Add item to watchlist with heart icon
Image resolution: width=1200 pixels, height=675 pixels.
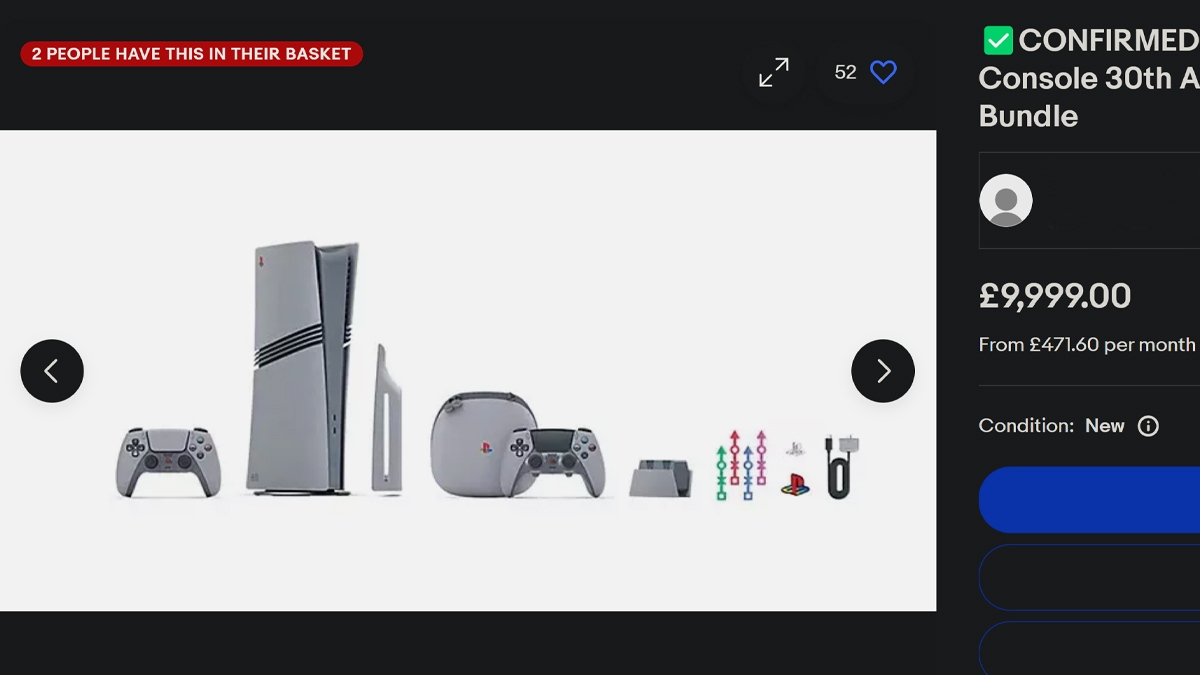point(883,72)
